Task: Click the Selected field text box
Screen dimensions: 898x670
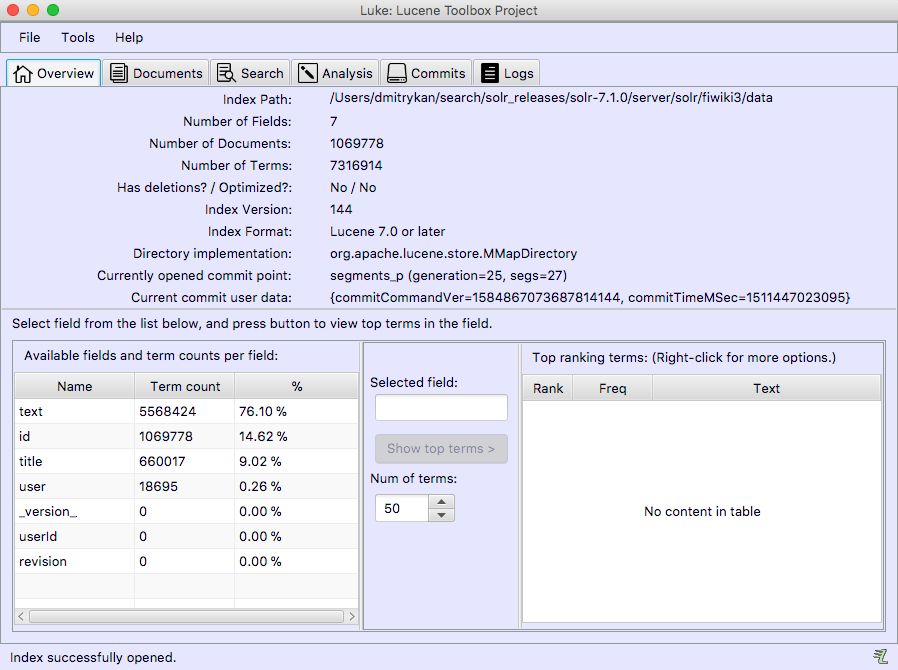Action: point(441,407)
